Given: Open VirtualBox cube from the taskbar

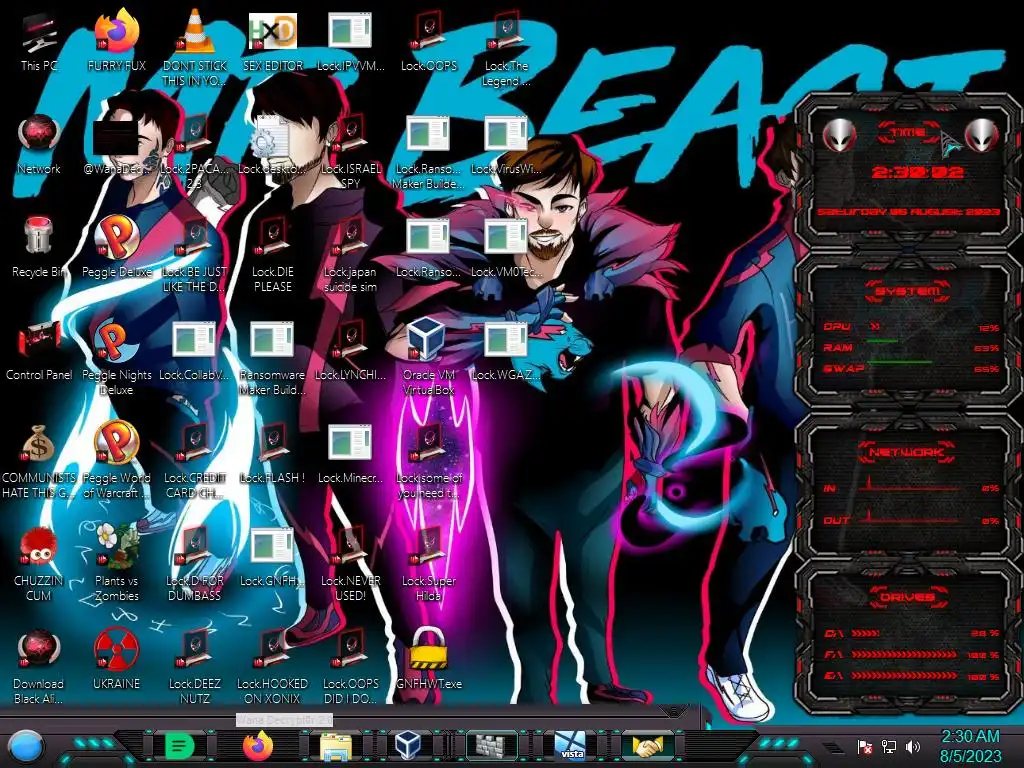Looking at the screenshot, I should 410,746.
